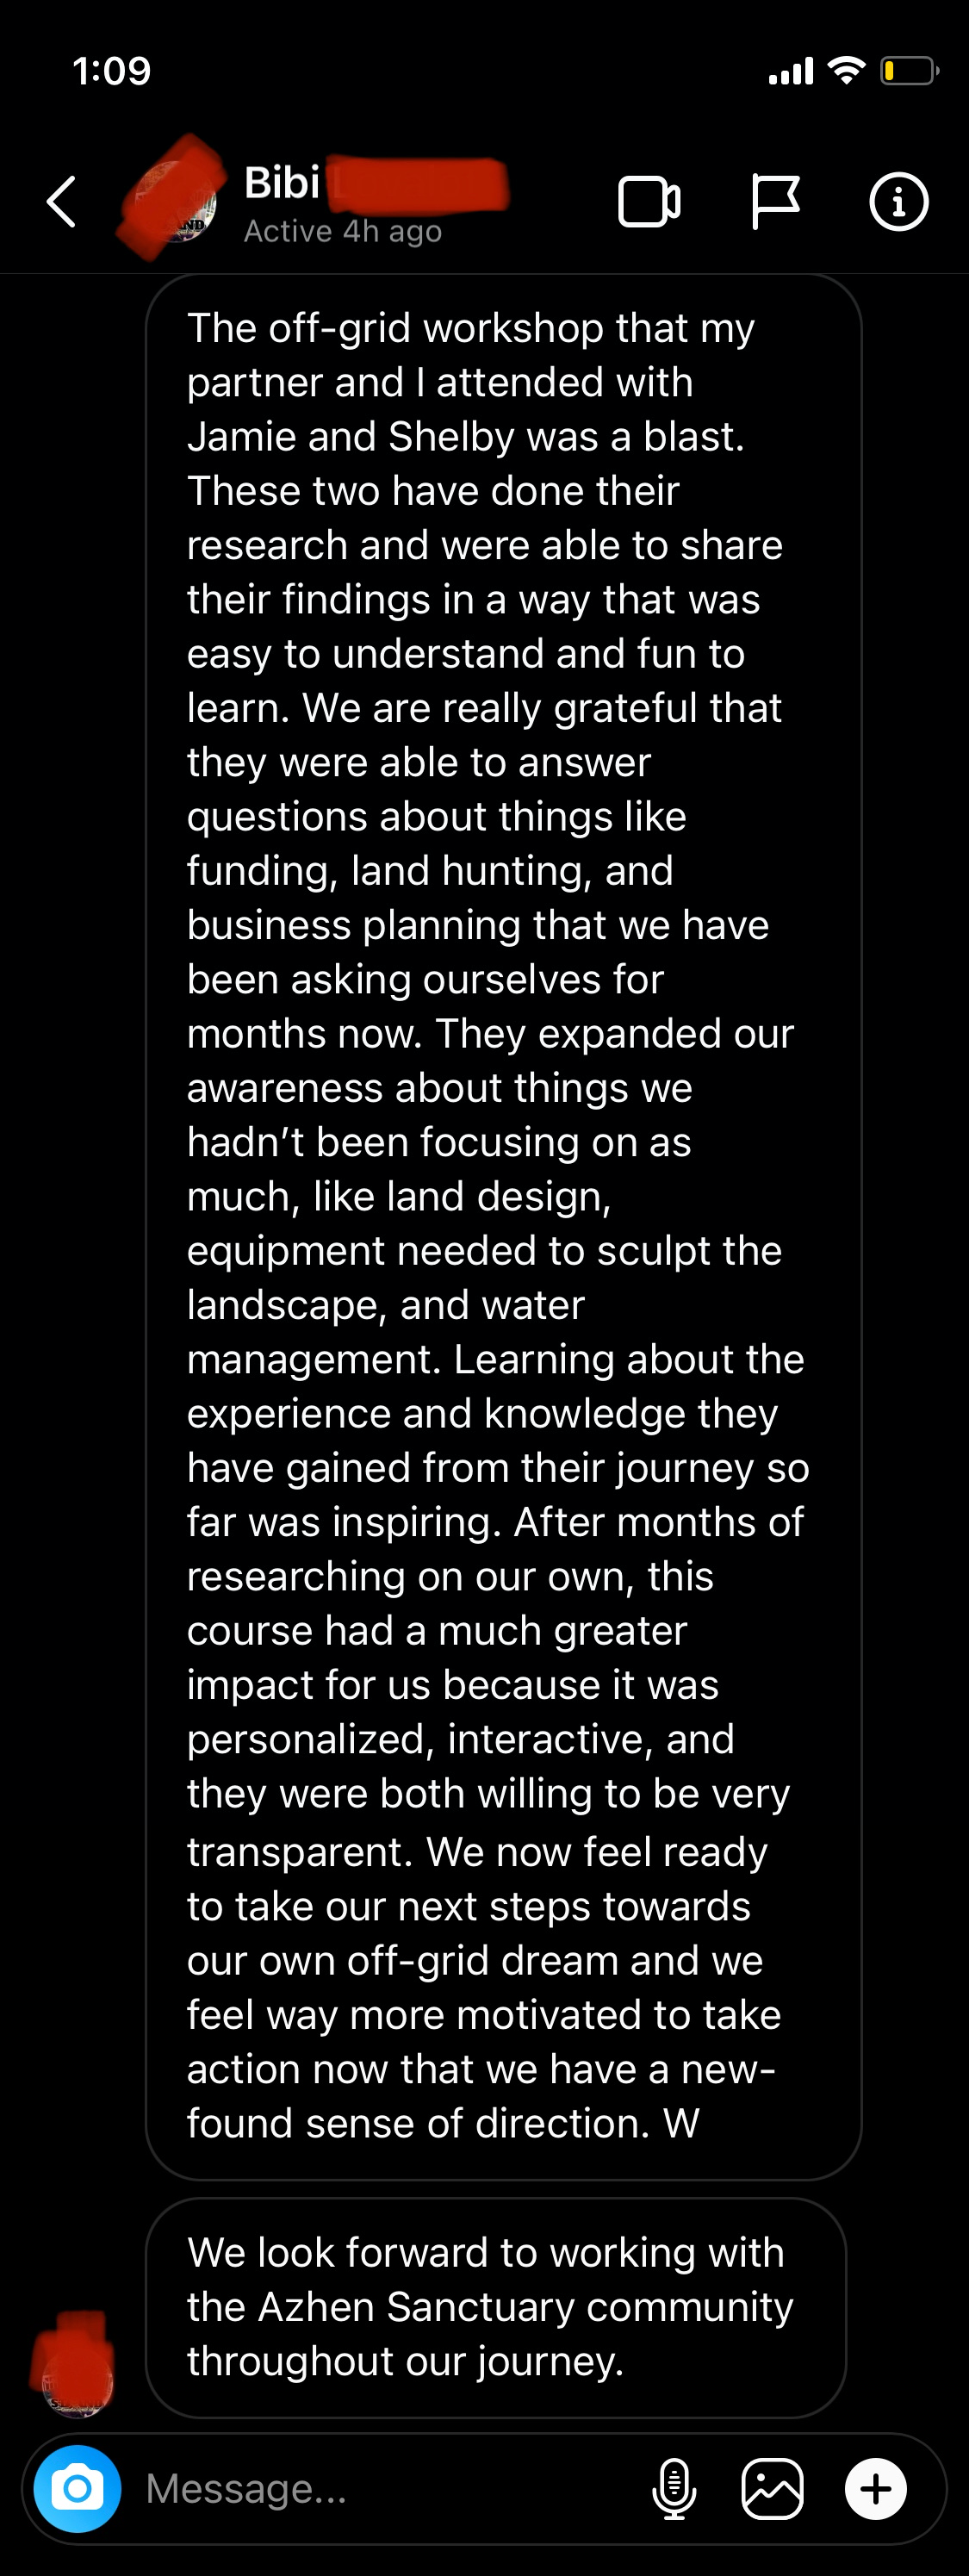Screen dimensions: 969x2576
Task: Open the profile picture in the header
Action: [x=172, y=200]
